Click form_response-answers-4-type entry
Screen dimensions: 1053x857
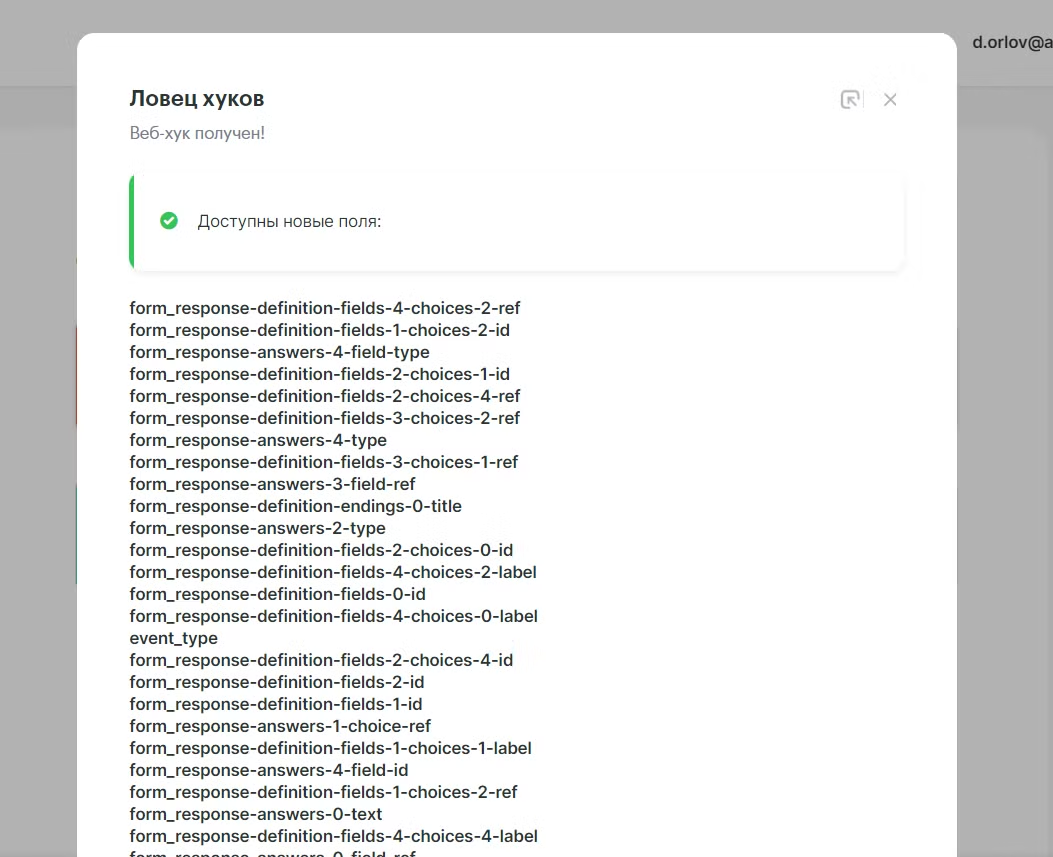click(258, 440)
